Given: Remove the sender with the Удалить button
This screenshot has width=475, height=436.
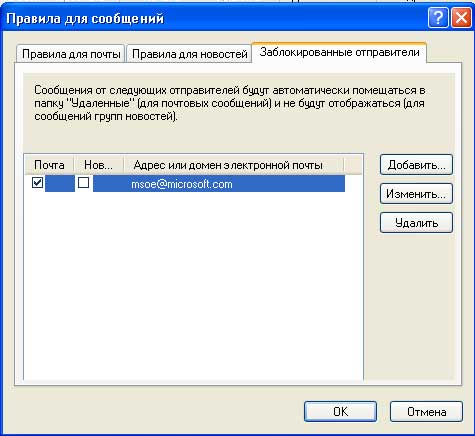Looking at the screenshot, I should point(416,223).
